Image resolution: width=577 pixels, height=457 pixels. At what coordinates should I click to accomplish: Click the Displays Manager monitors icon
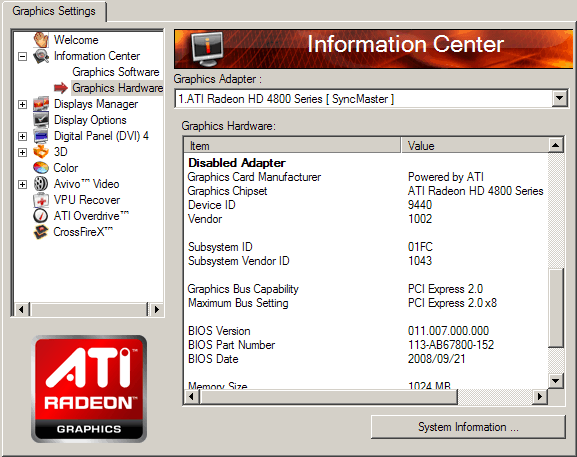41,104
